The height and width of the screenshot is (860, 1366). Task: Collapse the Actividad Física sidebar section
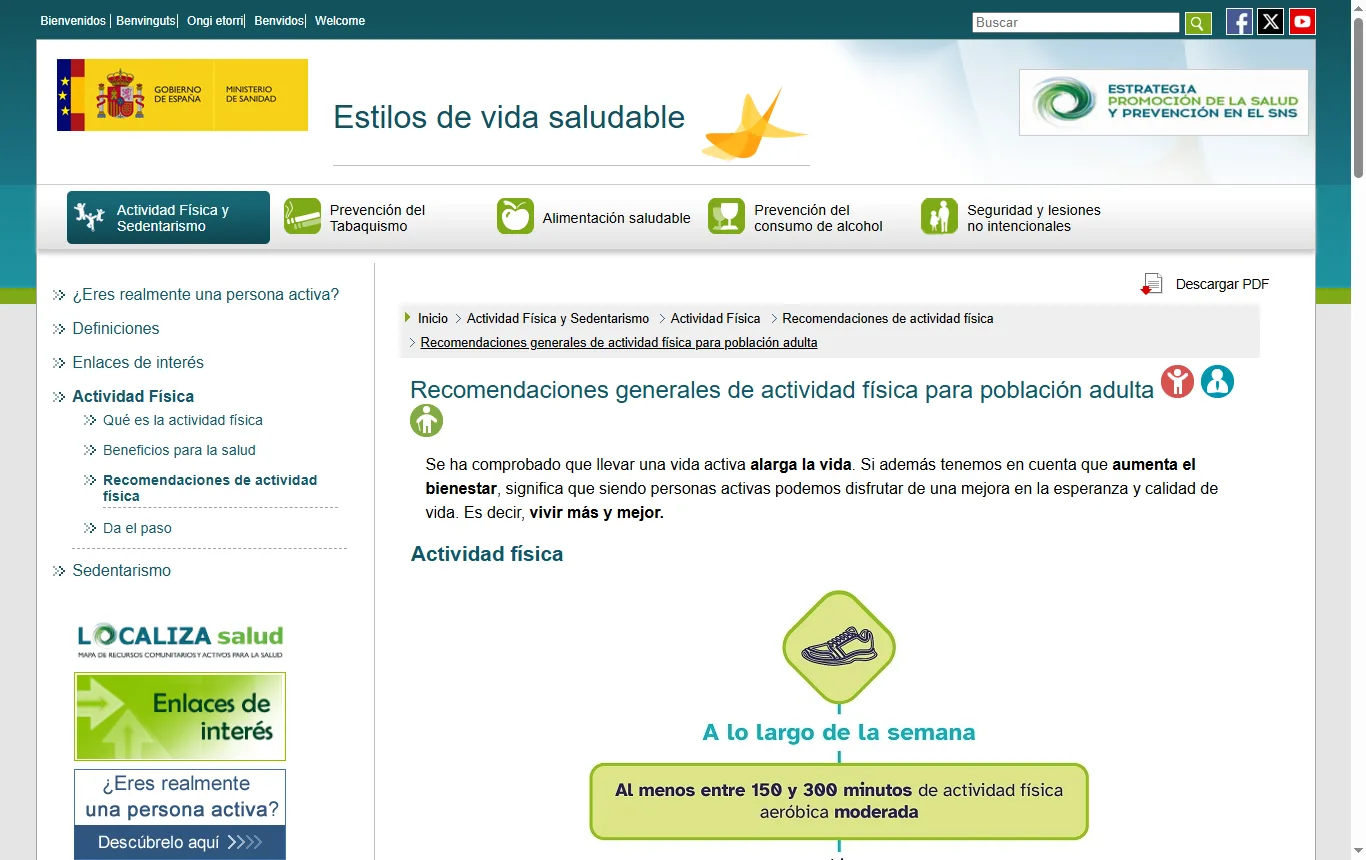pyautogui.click(x=133, y=397)
